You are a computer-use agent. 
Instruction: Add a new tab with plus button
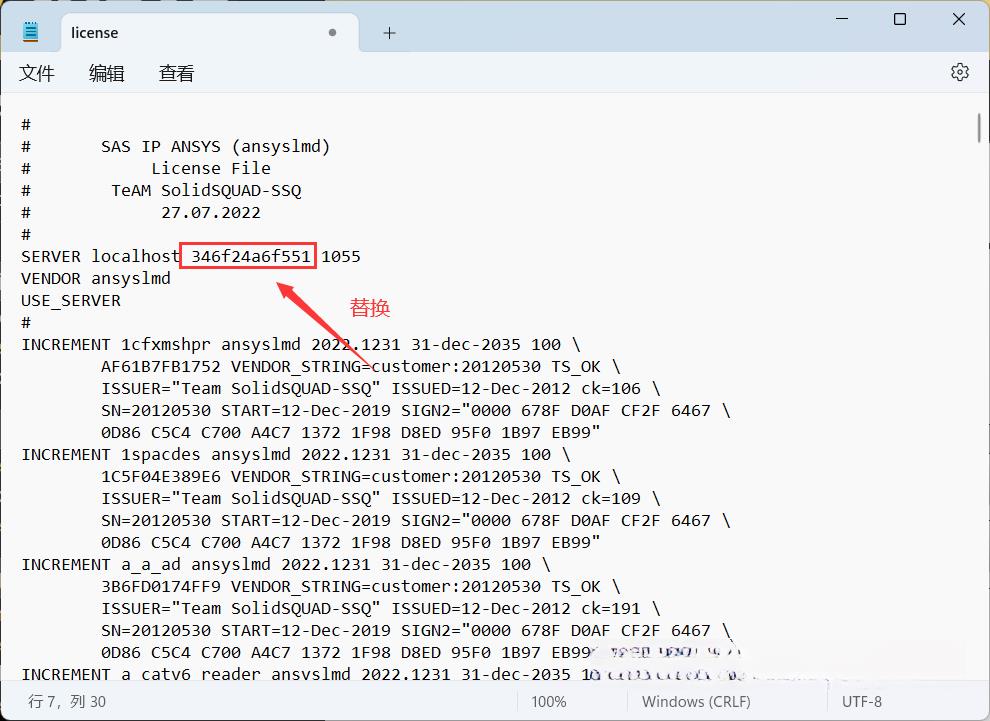click(390, 33)
